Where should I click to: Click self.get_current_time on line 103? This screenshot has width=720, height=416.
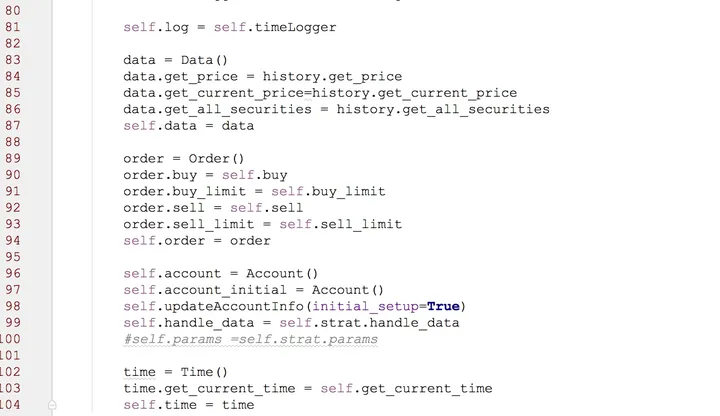tap(406, 389)
